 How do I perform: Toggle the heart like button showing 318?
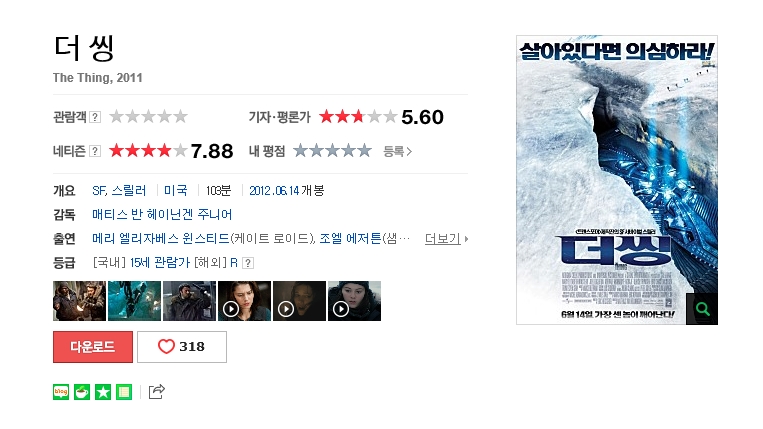click(182, 347)
